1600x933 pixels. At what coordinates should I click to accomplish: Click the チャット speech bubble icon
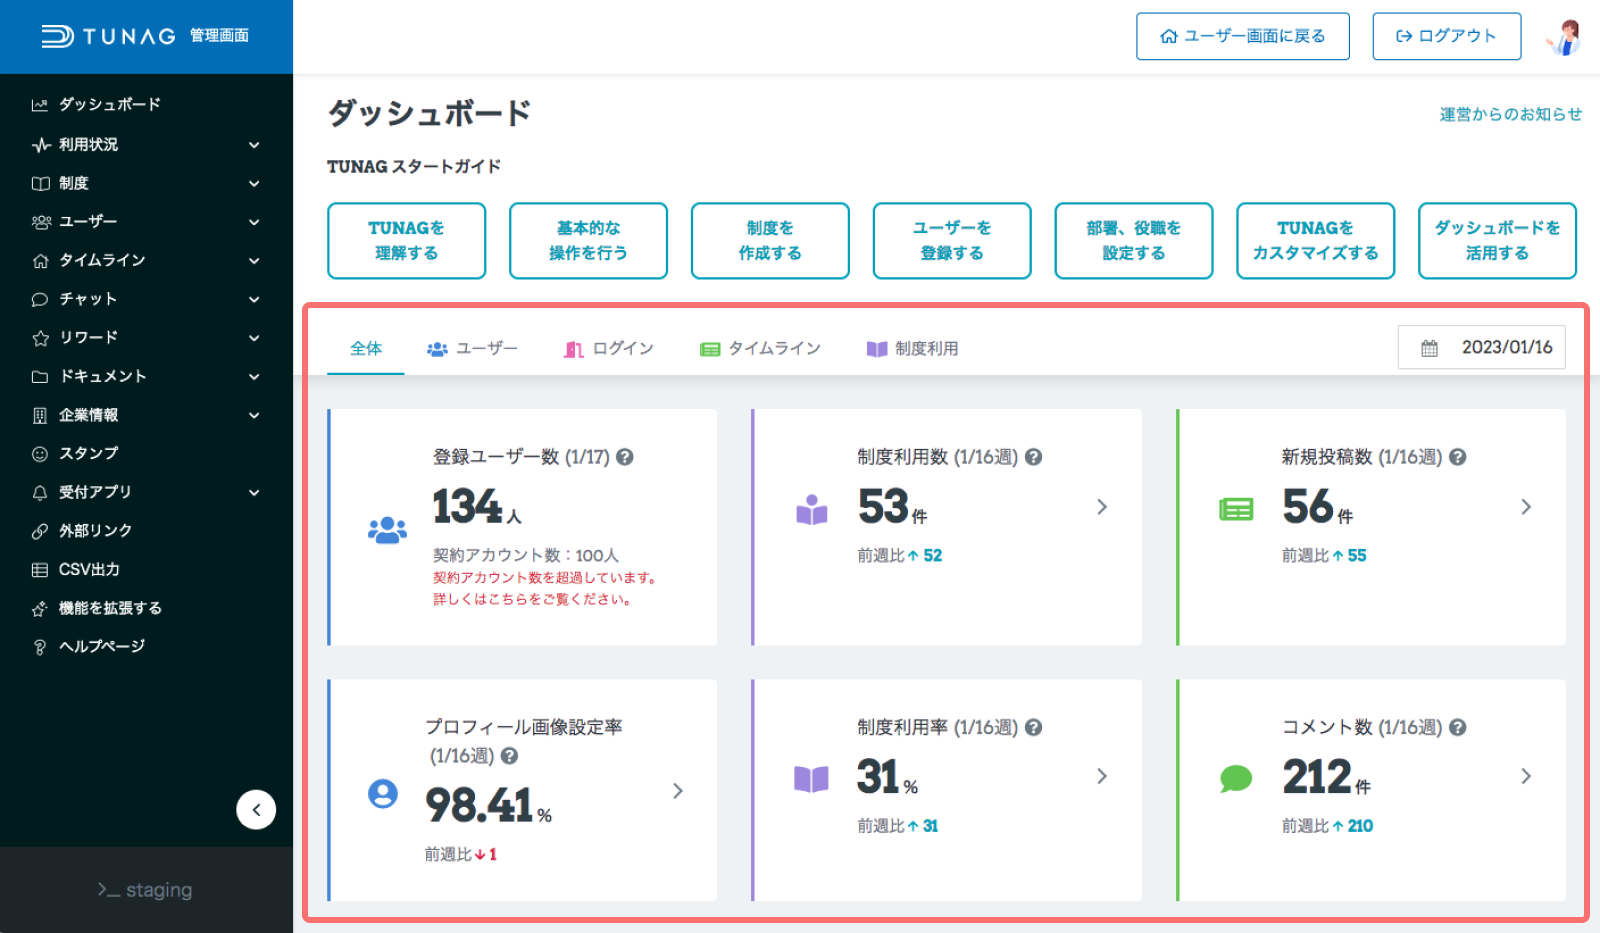pyautogui.click(x=40, y=299)
